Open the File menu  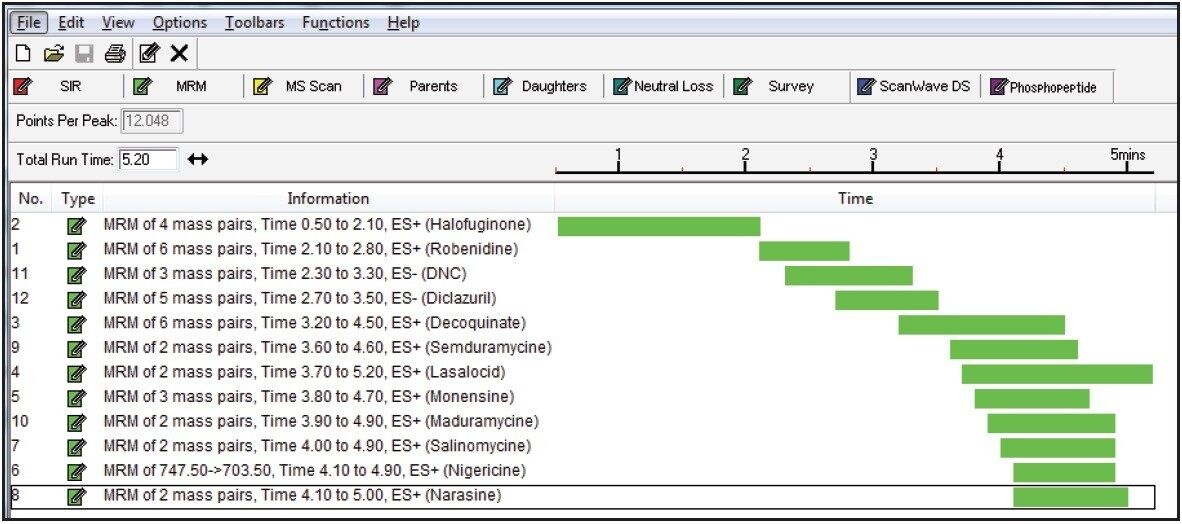pos(29,23)
